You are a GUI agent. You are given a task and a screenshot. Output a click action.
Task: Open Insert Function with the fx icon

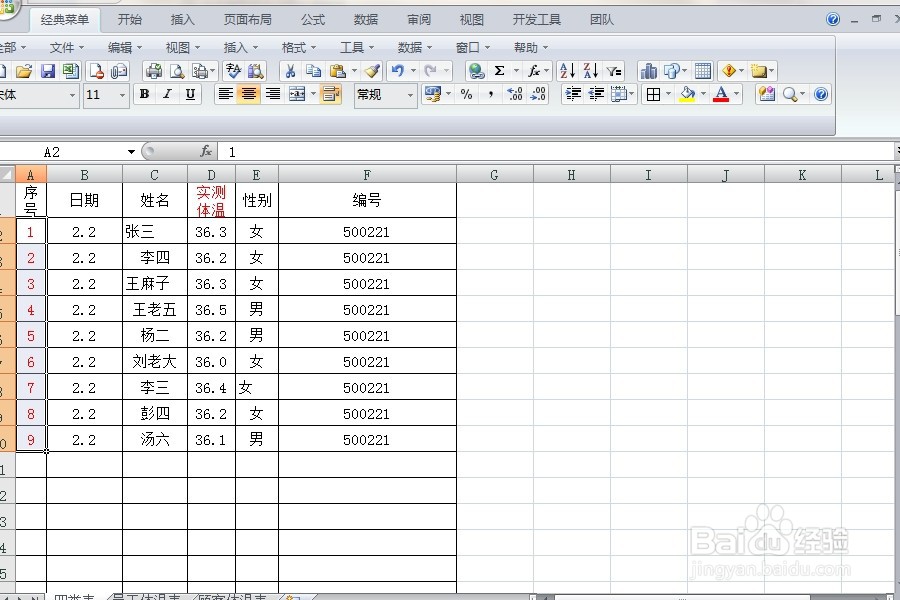click(x=532, y=70)
